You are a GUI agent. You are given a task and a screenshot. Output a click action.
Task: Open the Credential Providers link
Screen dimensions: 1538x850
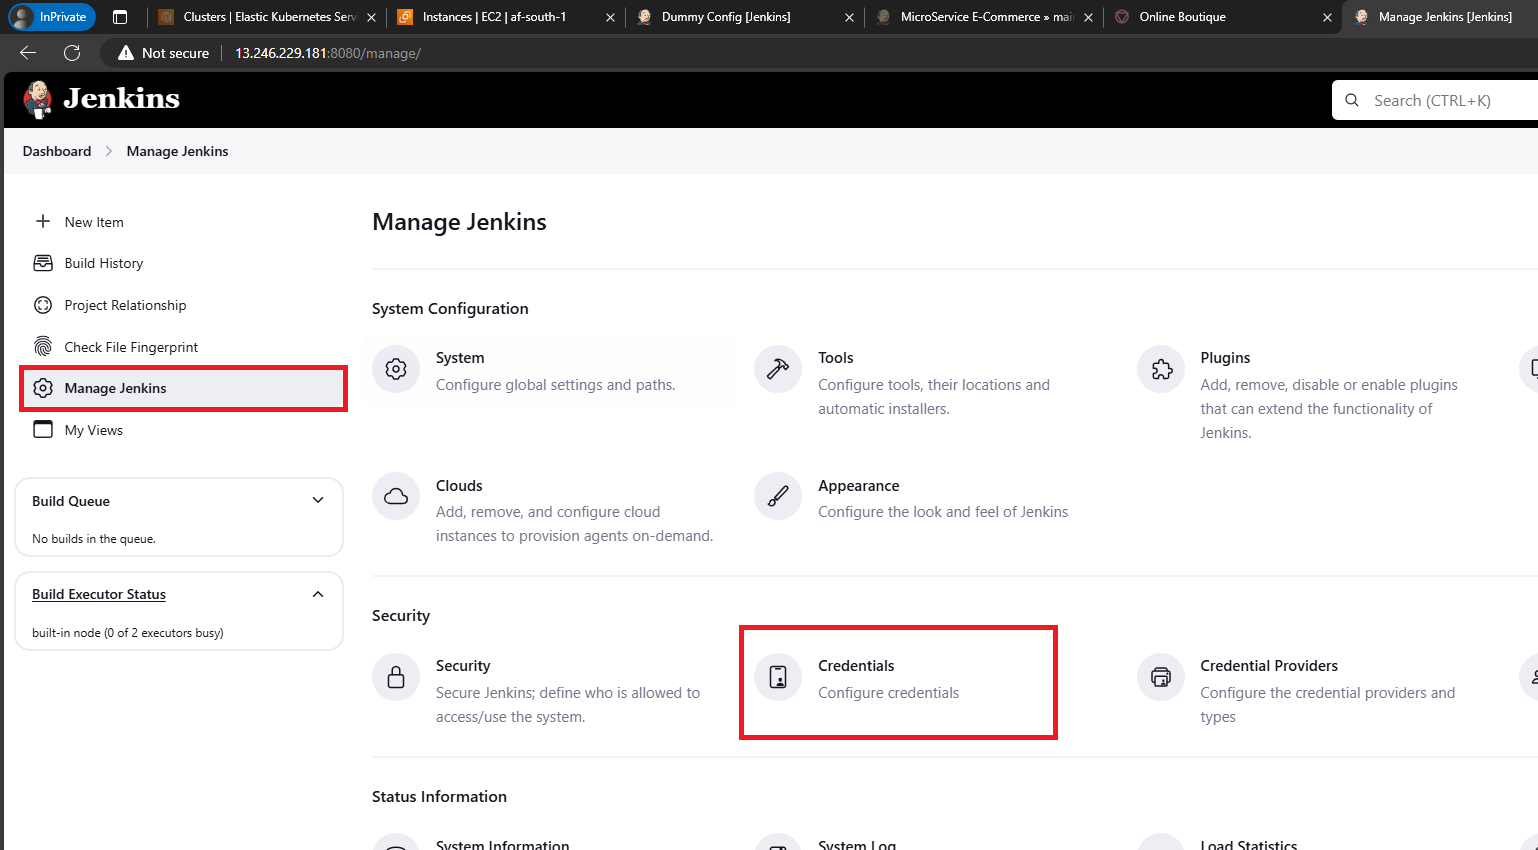tap(1269, 666)
